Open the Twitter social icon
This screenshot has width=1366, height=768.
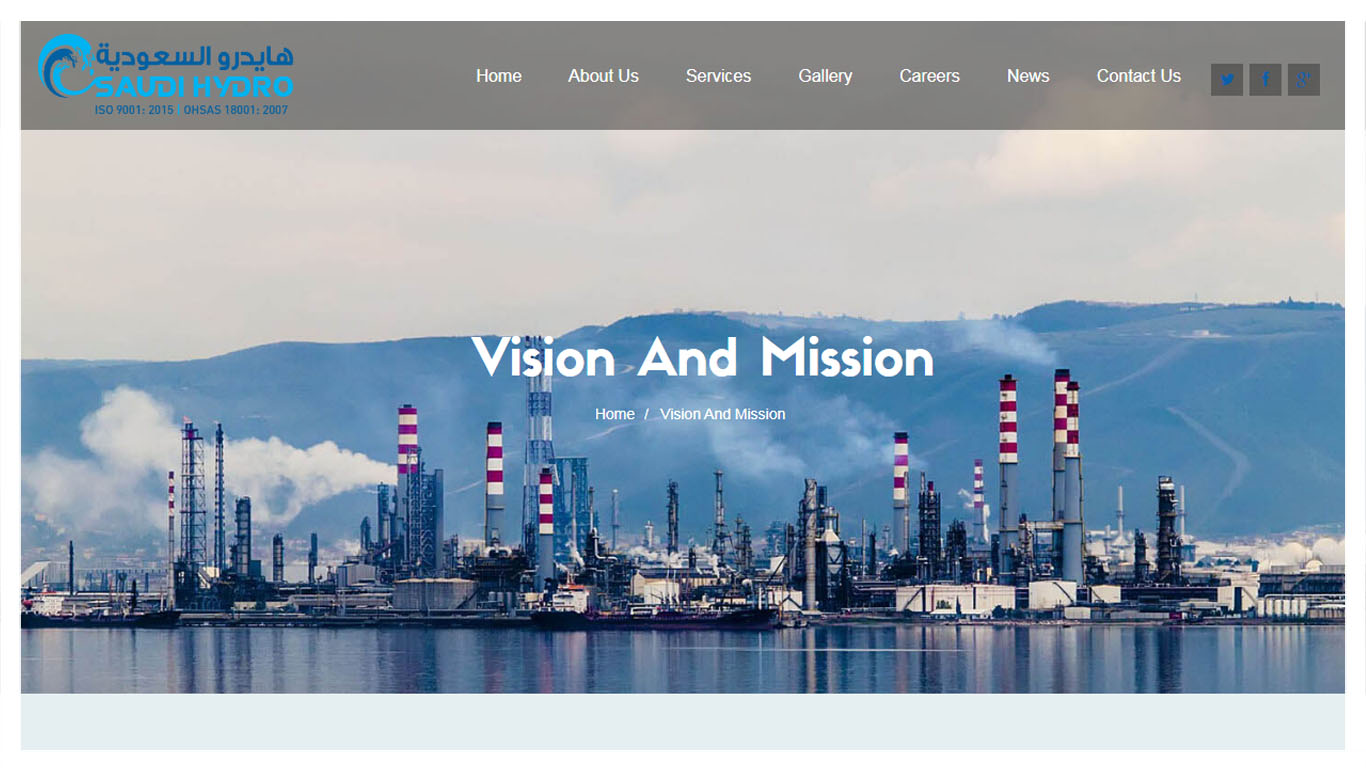click(x=1227, y=79)
